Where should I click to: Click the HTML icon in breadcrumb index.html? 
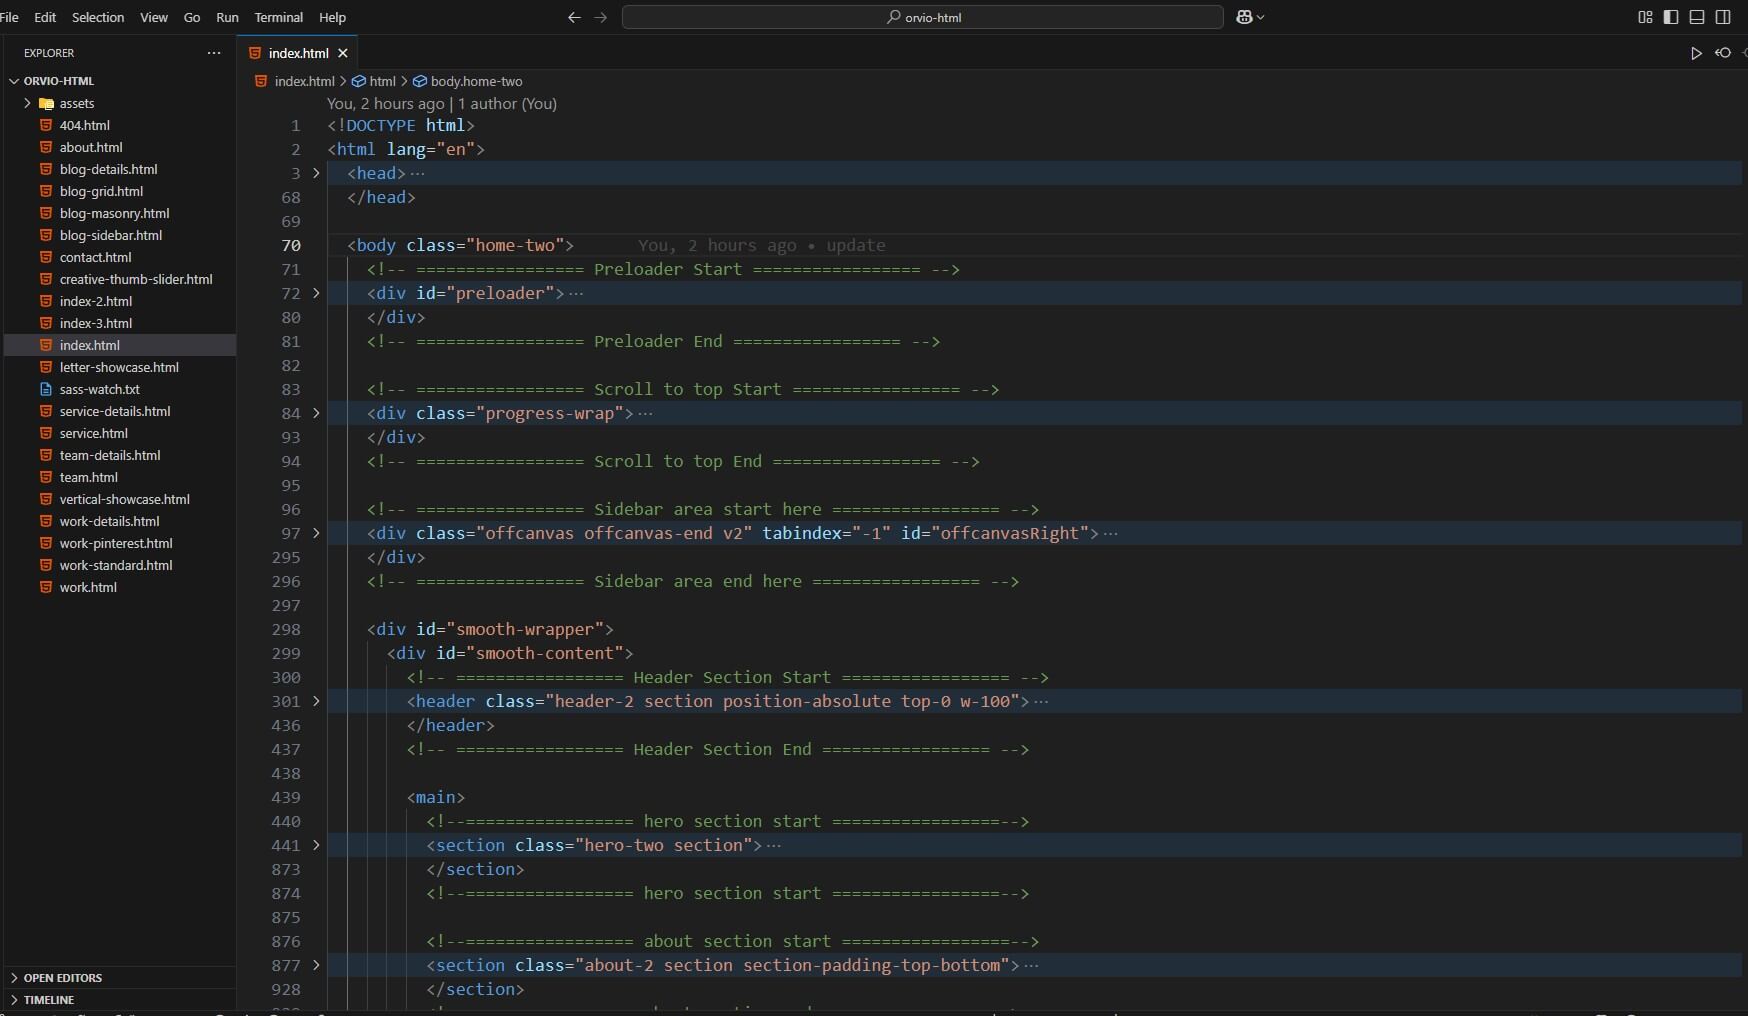click(x=261, y=81)
